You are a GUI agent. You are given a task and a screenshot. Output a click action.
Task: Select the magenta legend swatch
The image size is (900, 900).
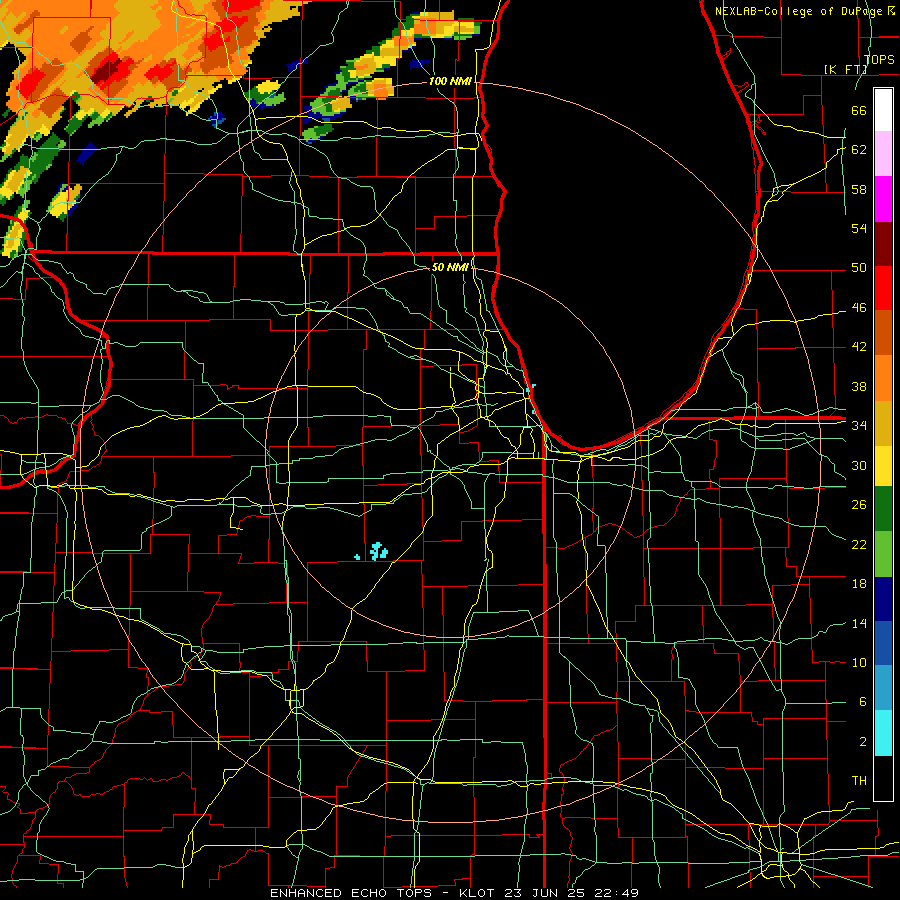(x=883, y=199)
